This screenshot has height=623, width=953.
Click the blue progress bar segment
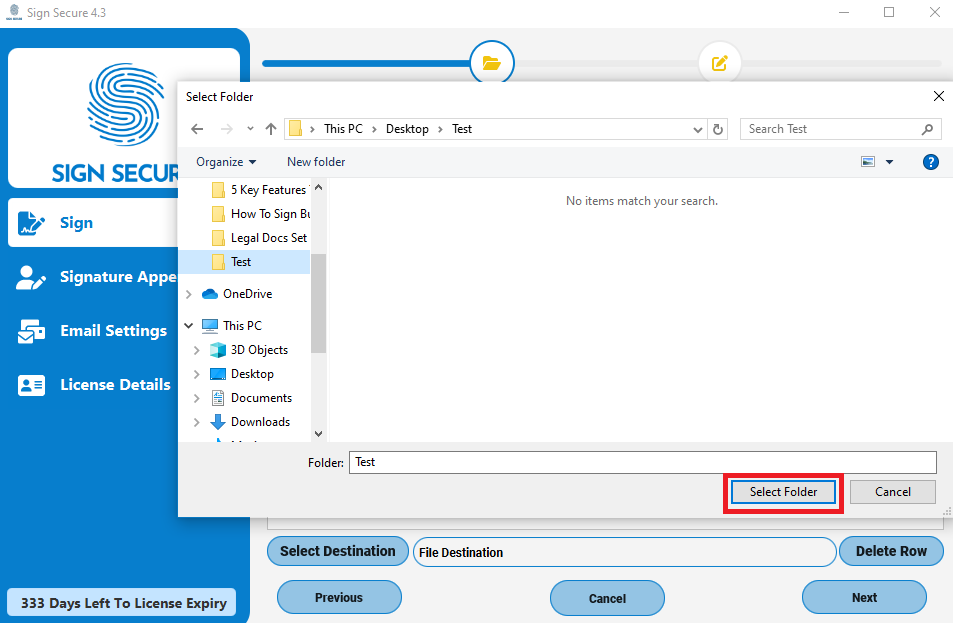[366, 63]
